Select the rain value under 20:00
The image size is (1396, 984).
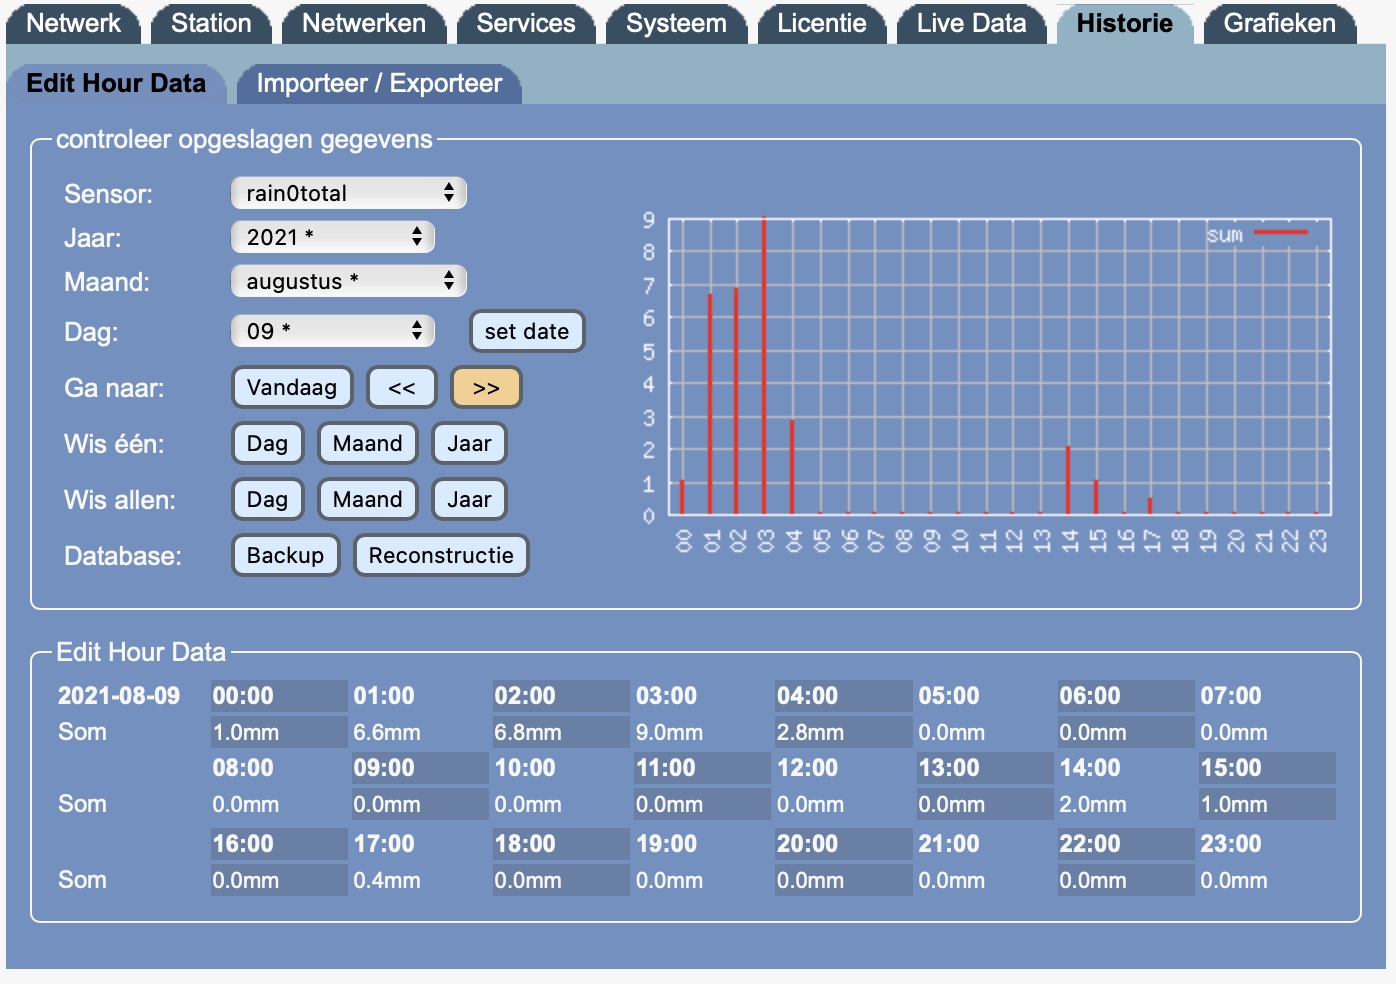pyautogui.click(x=844, y=880)
